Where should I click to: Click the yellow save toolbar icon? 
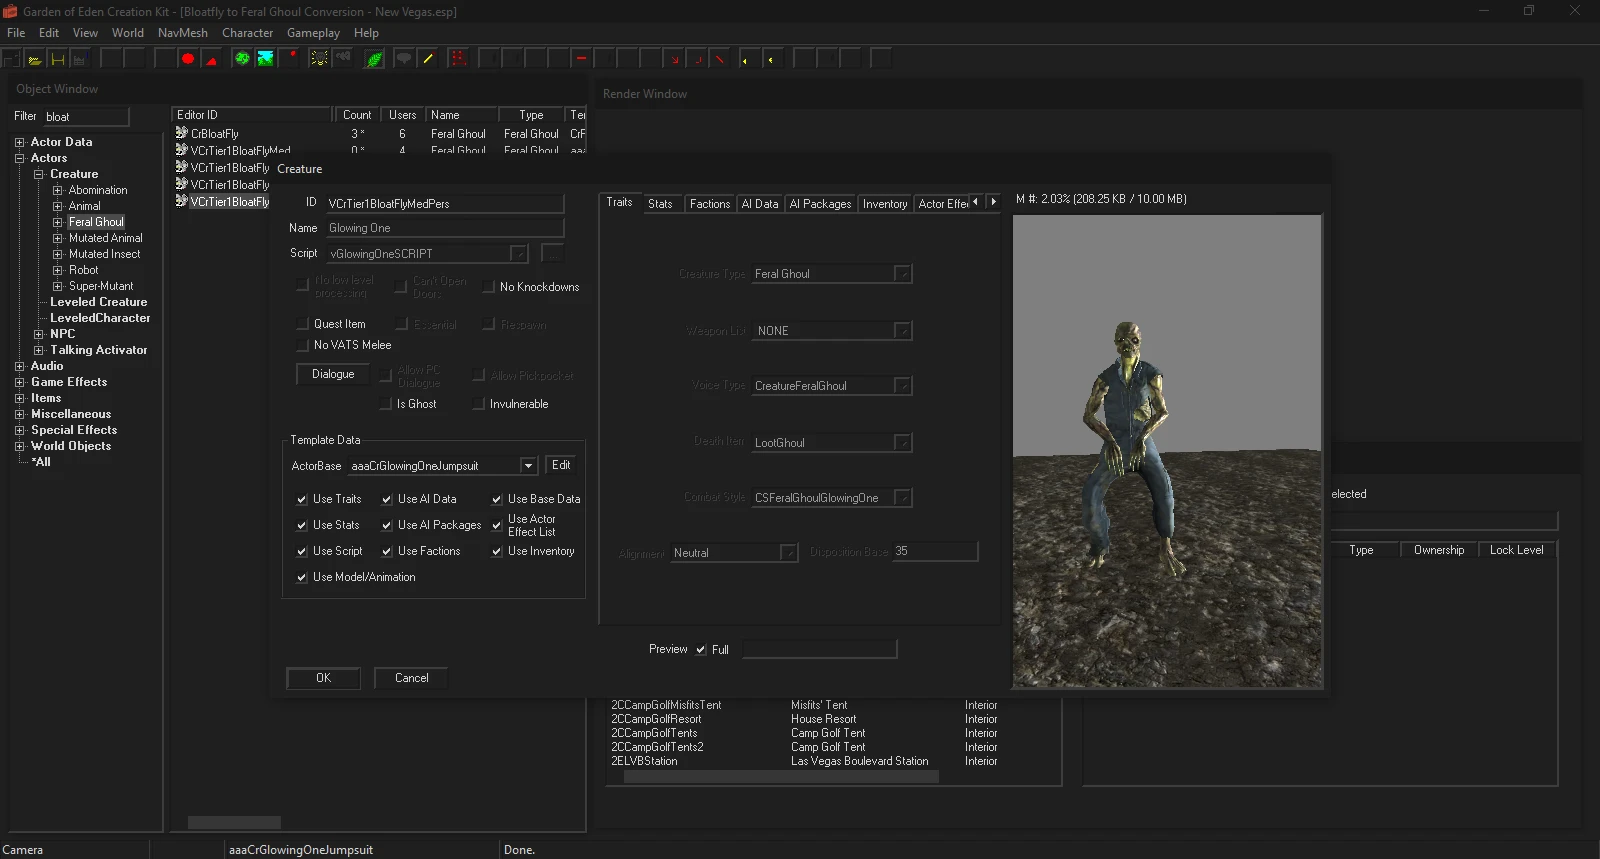58,59
